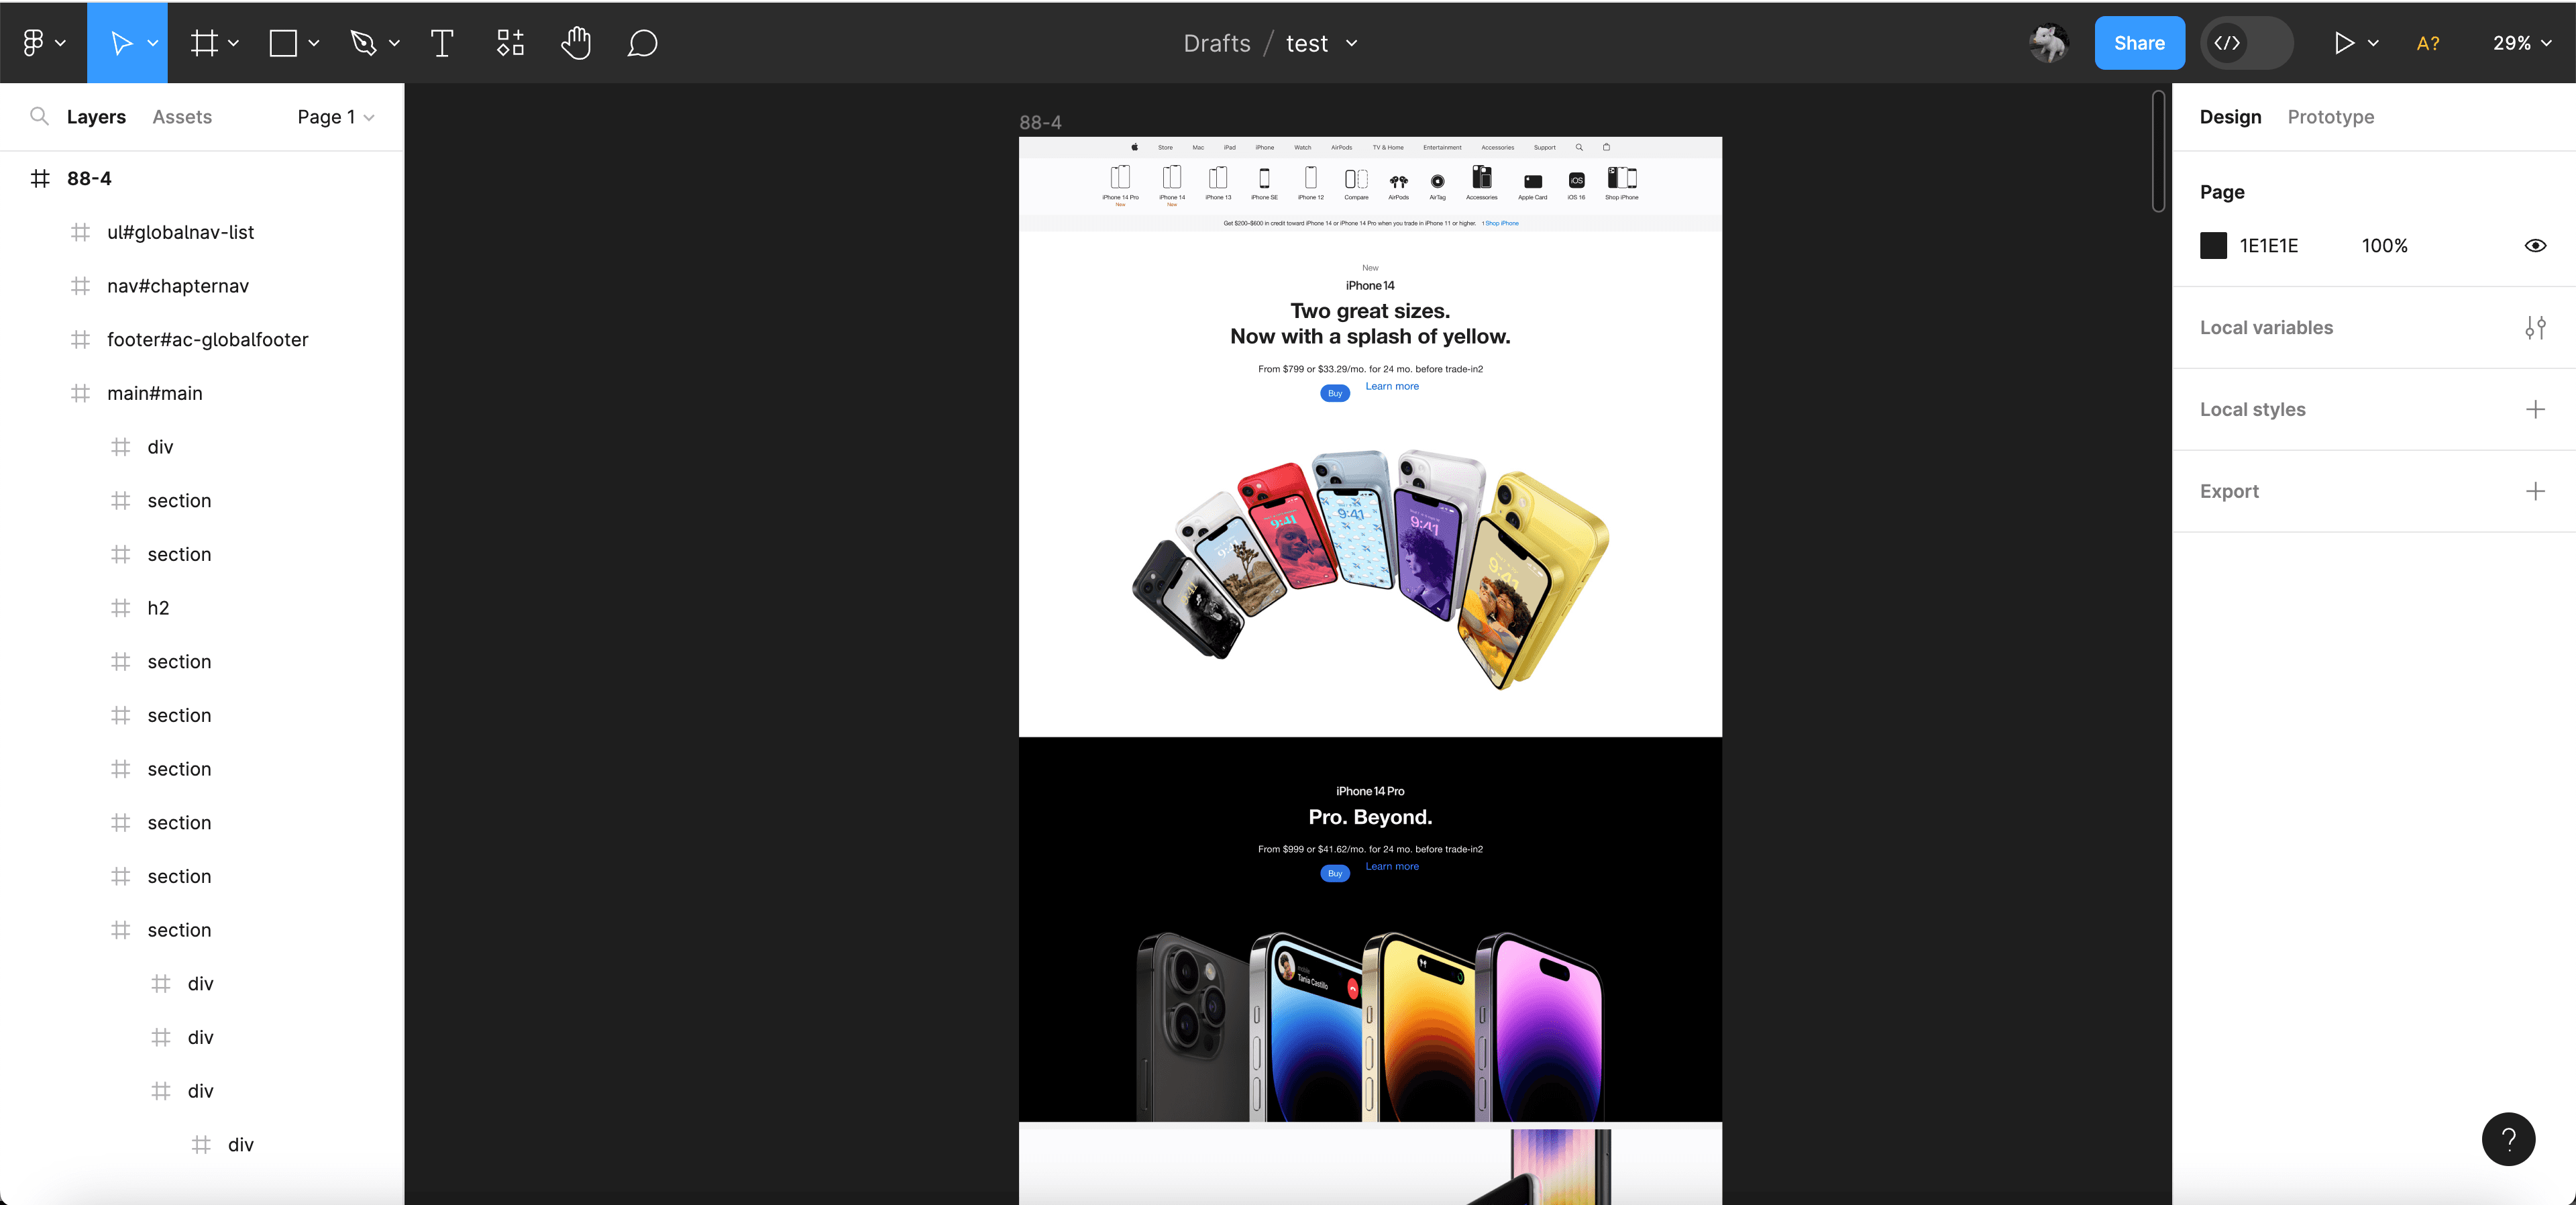Click Pro. Beyond. heading on canvas
The height and width of the screenshot is (1205, 2576).
pos(1370,817)
